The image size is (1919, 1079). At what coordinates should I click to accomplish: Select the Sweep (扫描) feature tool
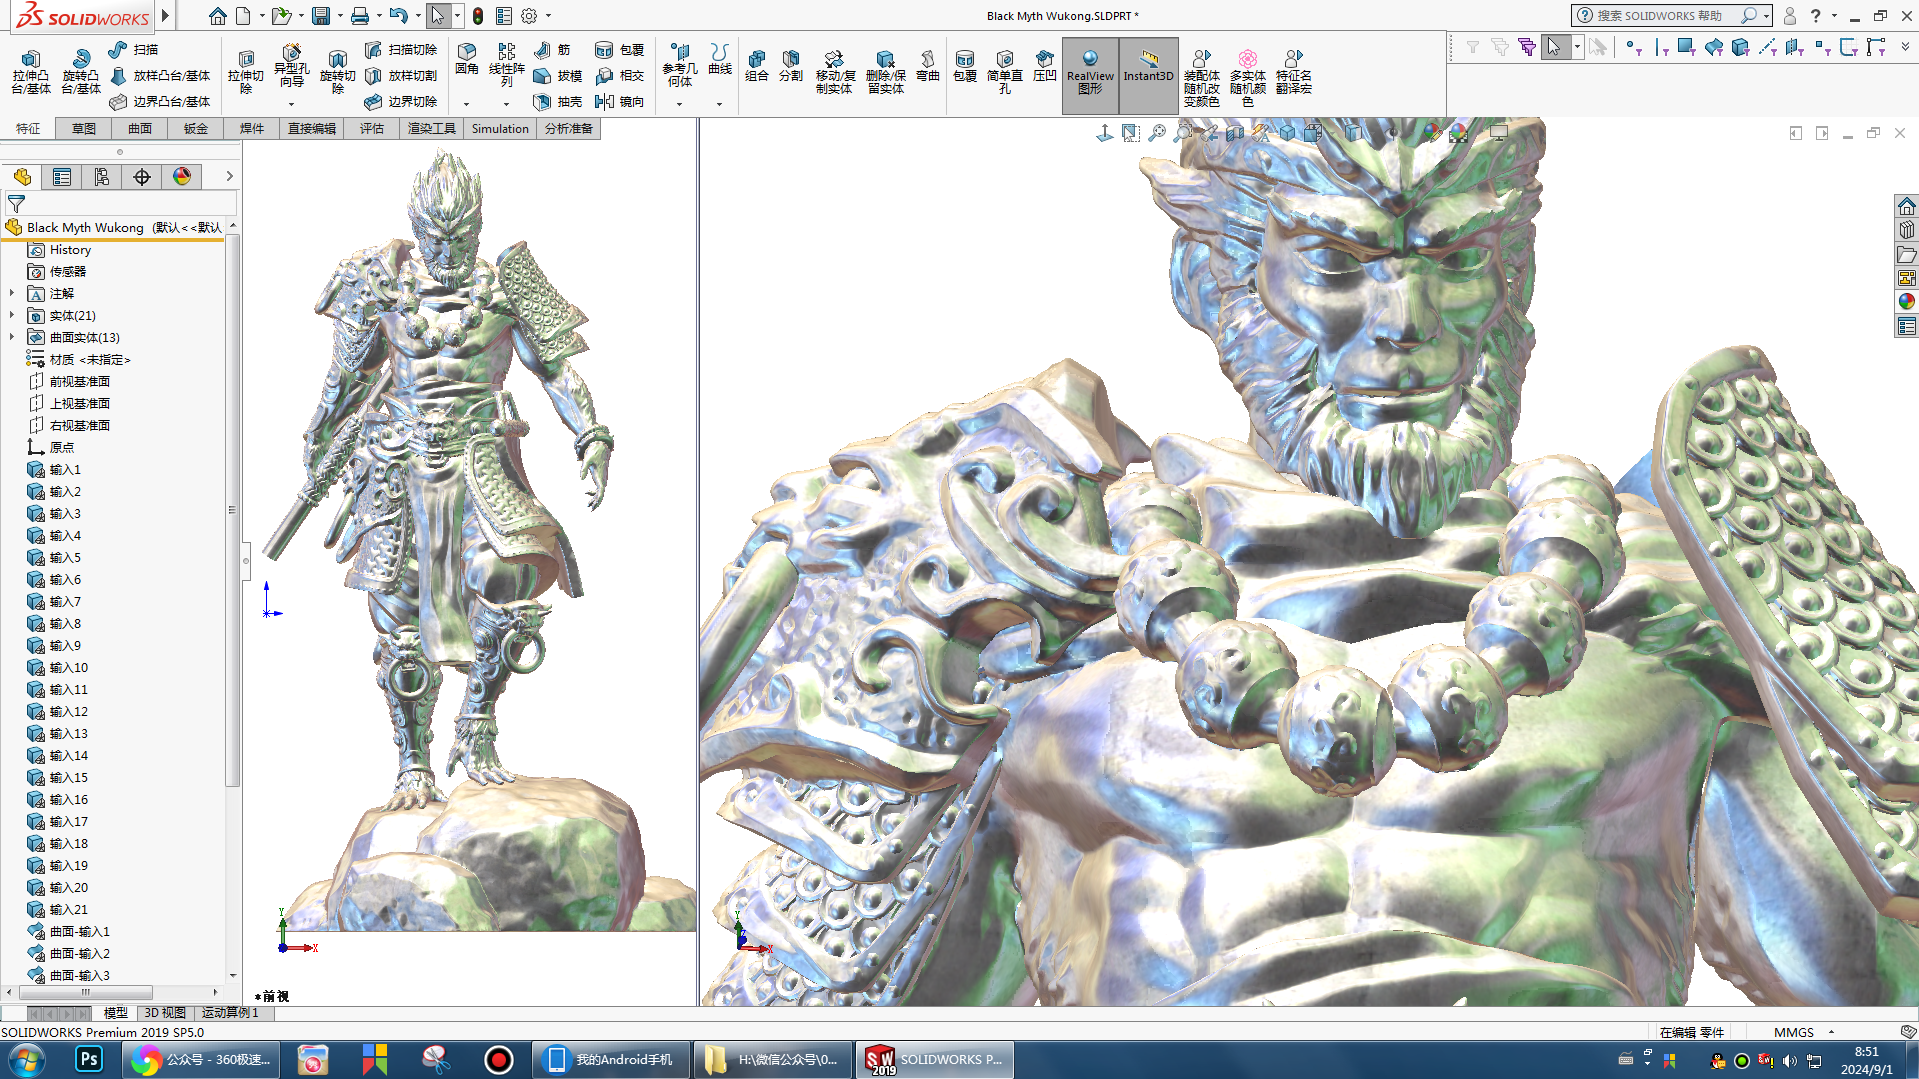133,49
